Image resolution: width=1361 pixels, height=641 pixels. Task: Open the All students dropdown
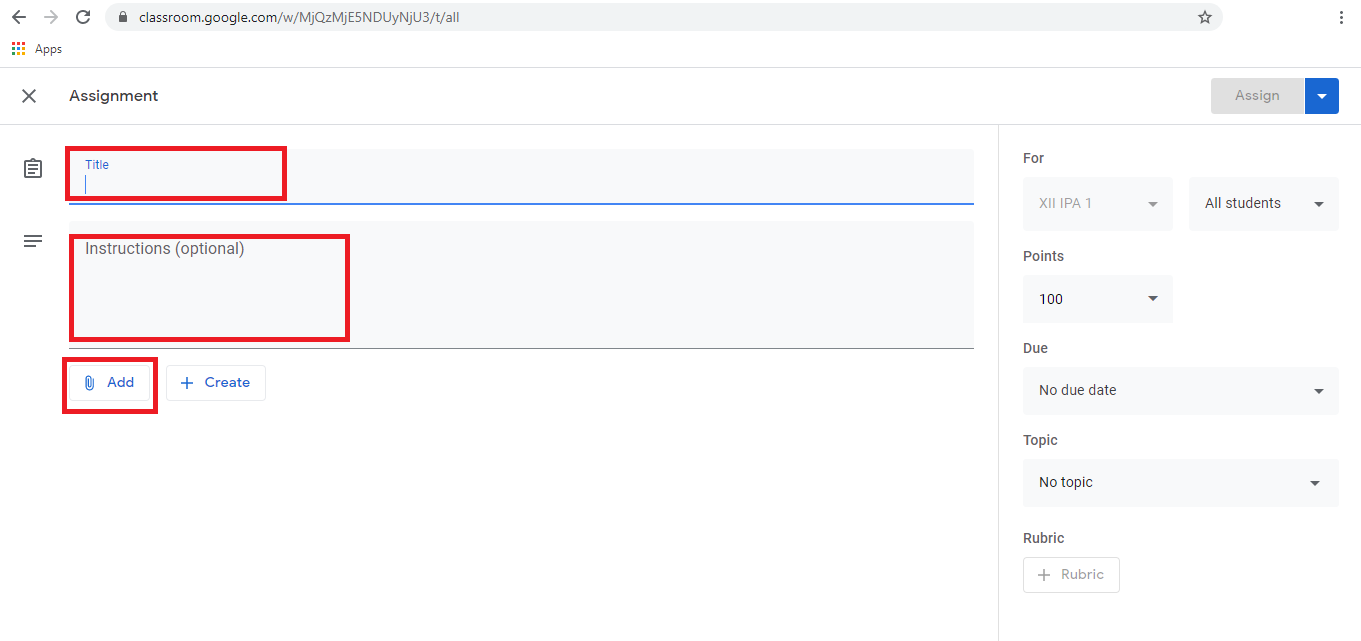(1263, 203)
